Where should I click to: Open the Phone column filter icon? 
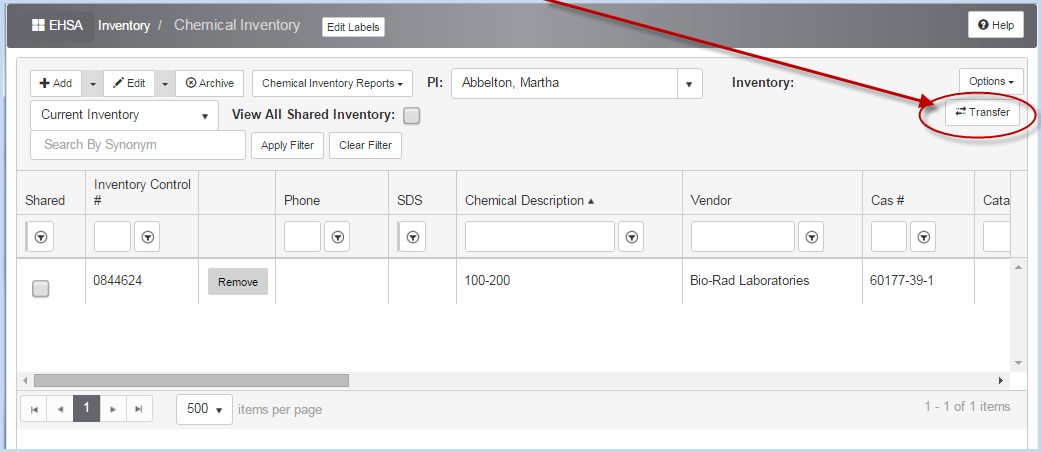click(337, 237)
